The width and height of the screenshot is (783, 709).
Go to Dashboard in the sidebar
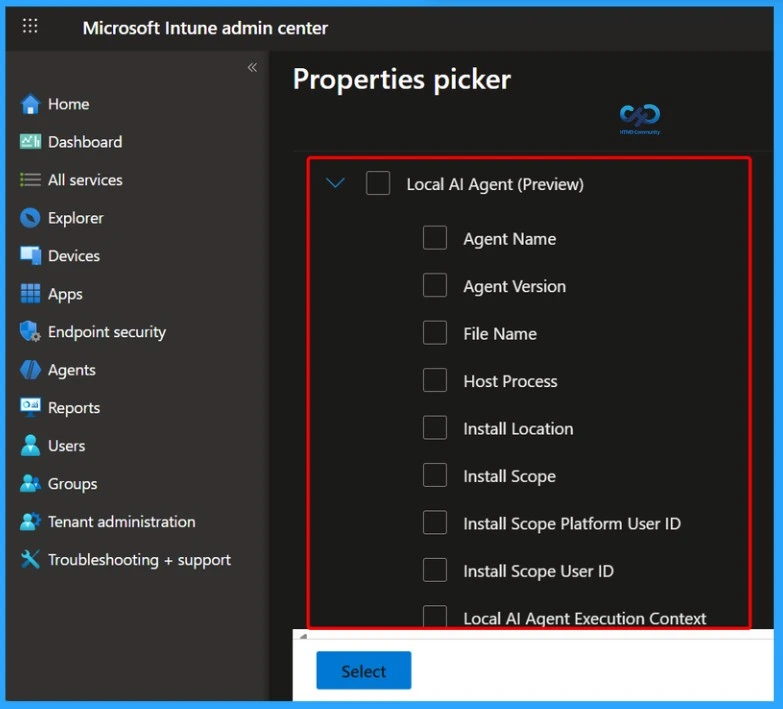(x=85, y=142)
